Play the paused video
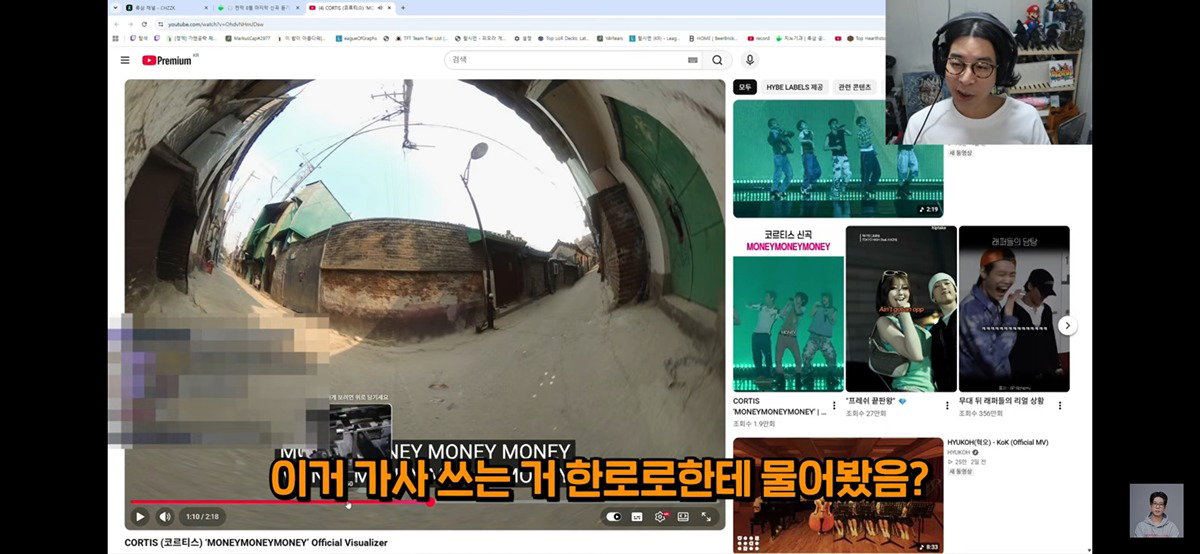The width and height of the screenshot is (1200, 554). coord(140,517)
